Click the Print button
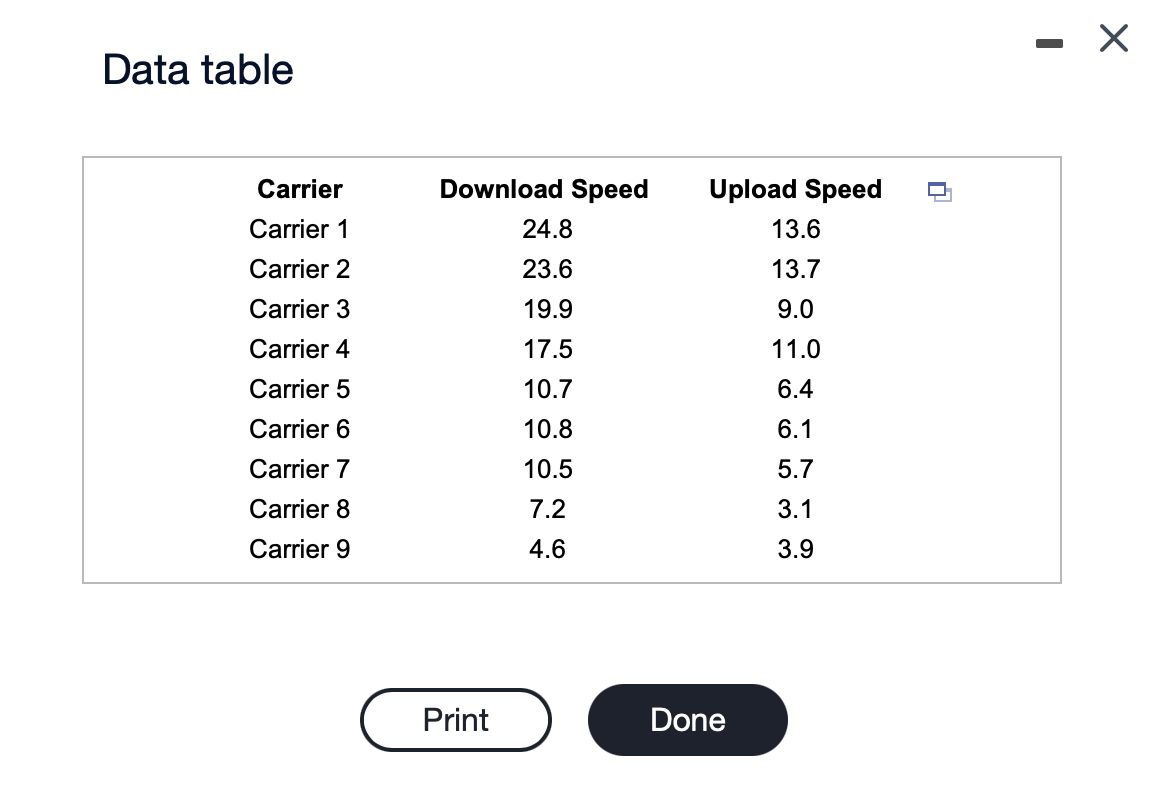 [455, 719]
